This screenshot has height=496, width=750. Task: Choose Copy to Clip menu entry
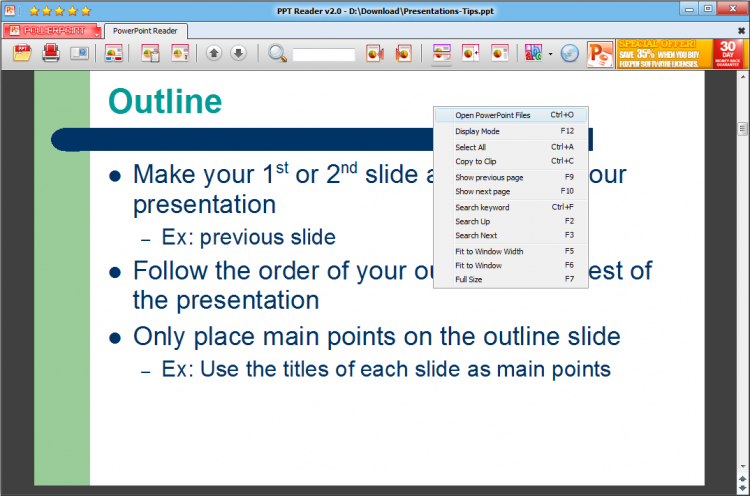[511, 161]
